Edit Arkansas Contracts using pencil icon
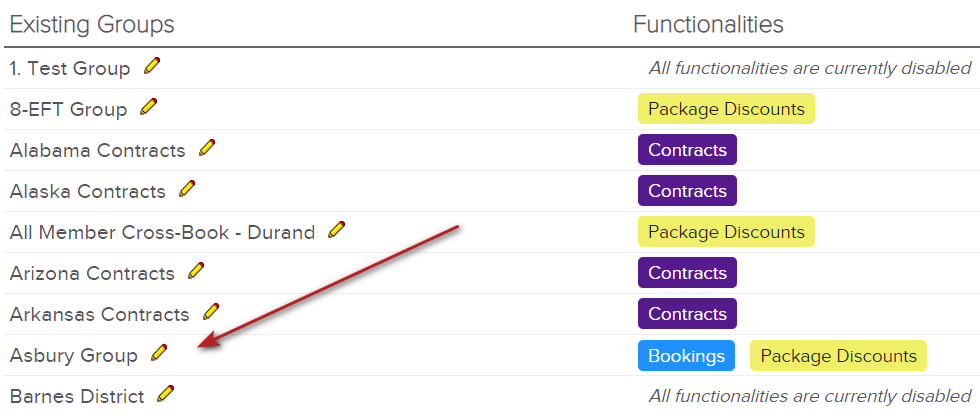This screenshot has width=980, height=416. (211, 312)
